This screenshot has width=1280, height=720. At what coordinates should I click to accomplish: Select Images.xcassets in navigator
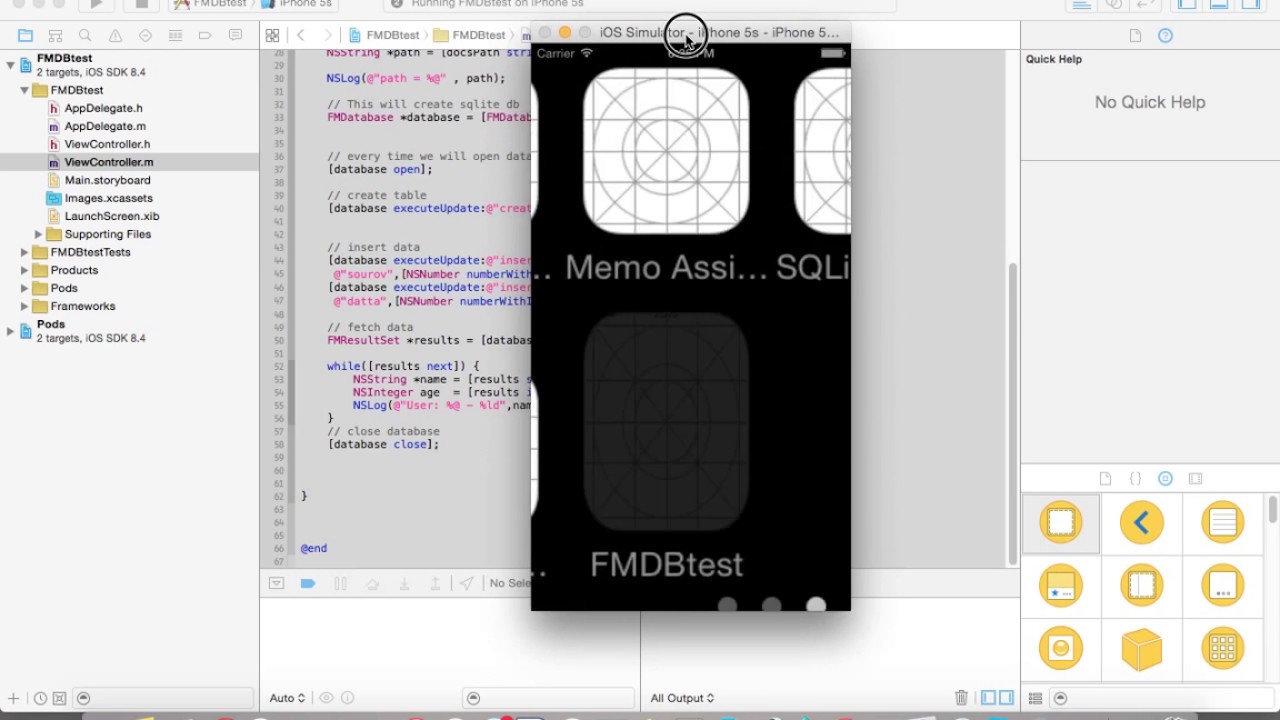click(x=108, y=198)
